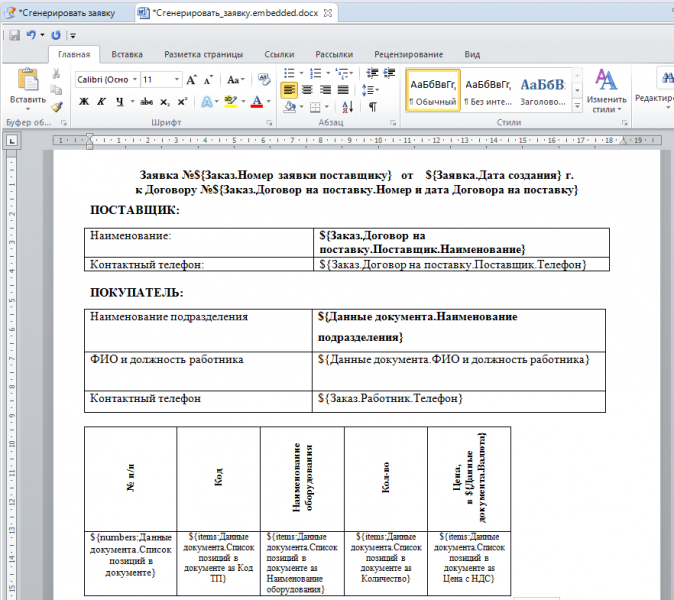This screenshot has width=674, height=600.
Task: Toggle bold with the Ж button
Action: (84, 102)
